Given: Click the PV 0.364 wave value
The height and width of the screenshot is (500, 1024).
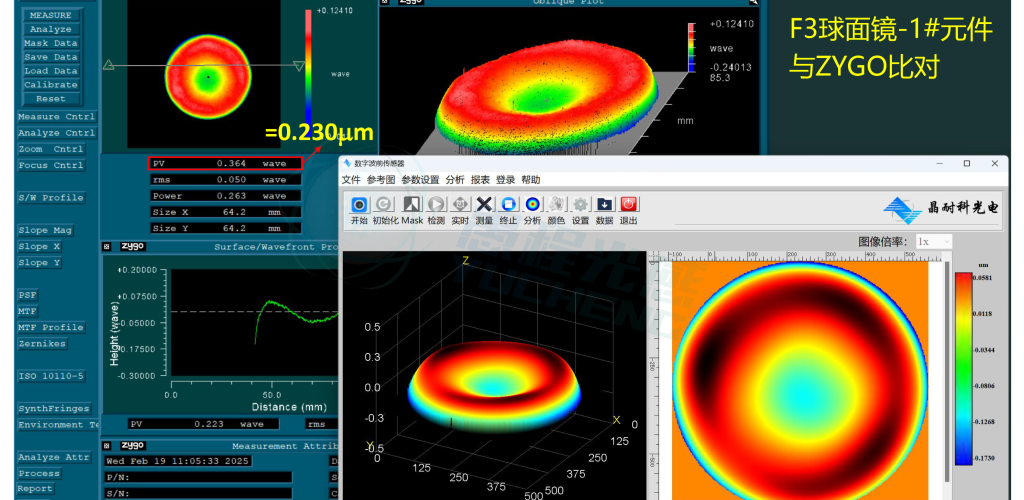Looking at the screenshot, I should [225, 163].
